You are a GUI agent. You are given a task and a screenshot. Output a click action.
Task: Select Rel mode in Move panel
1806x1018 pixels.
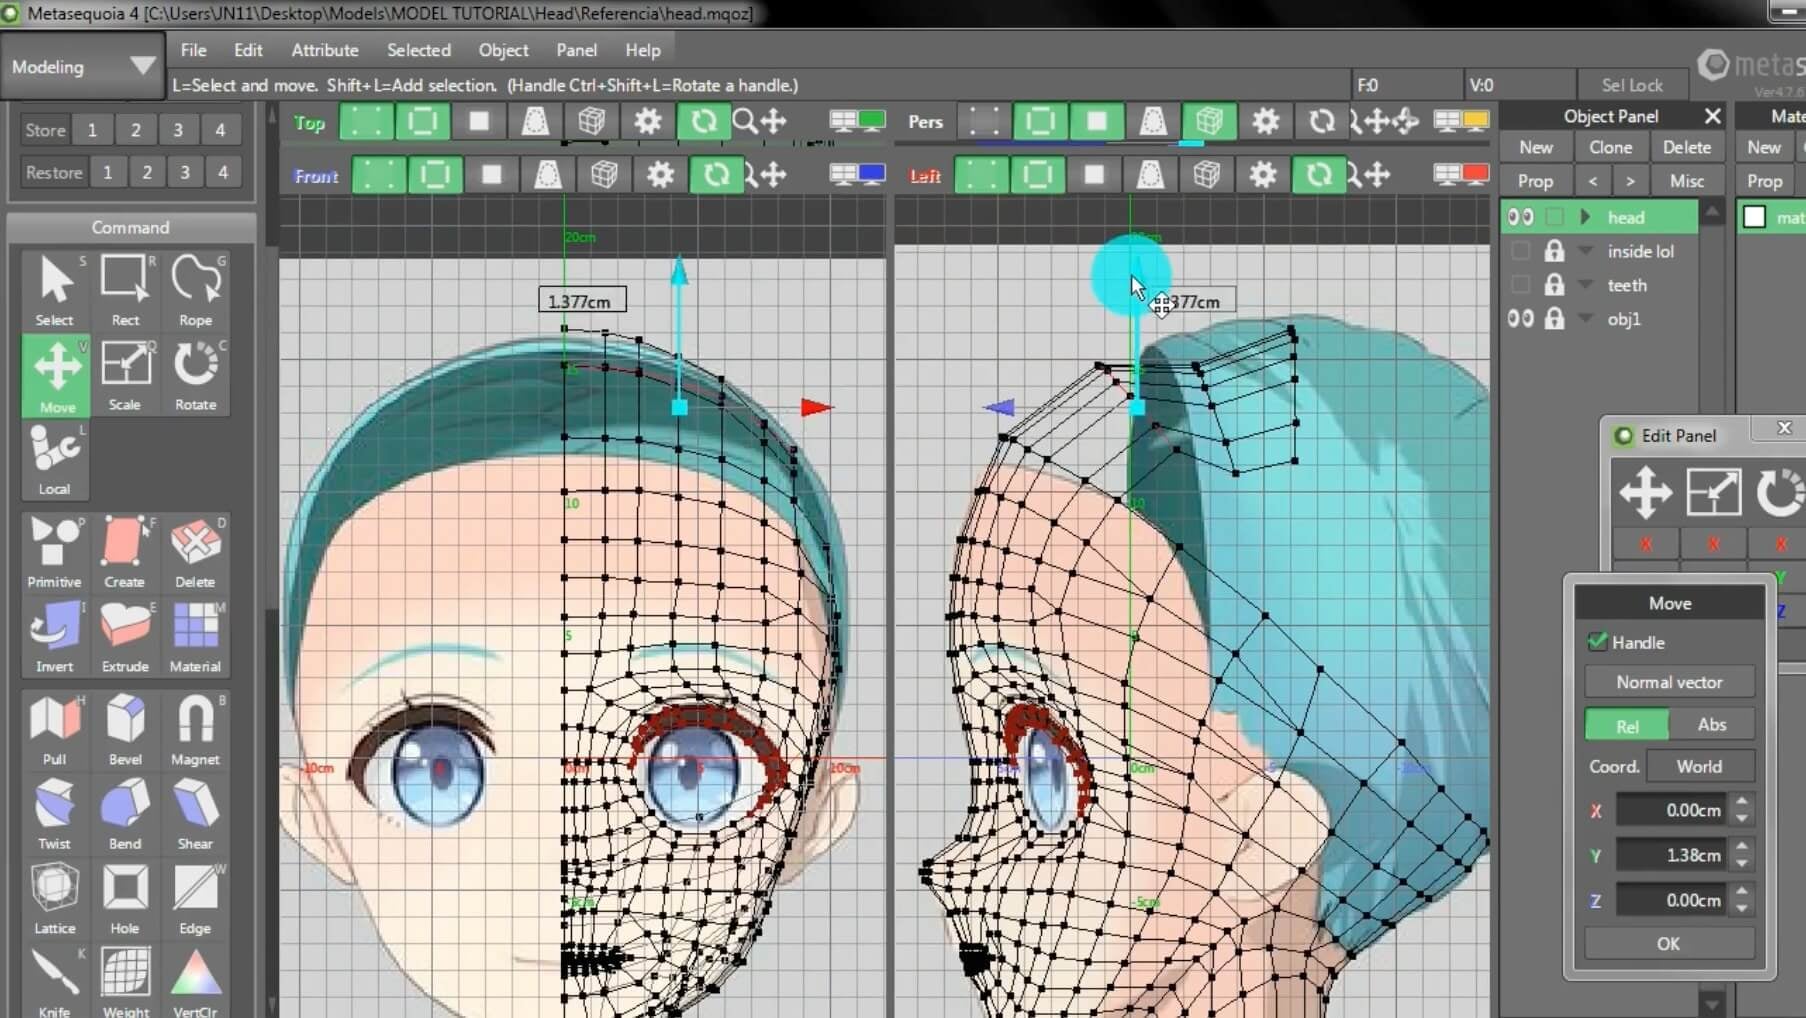click(x=1627, y=725)
